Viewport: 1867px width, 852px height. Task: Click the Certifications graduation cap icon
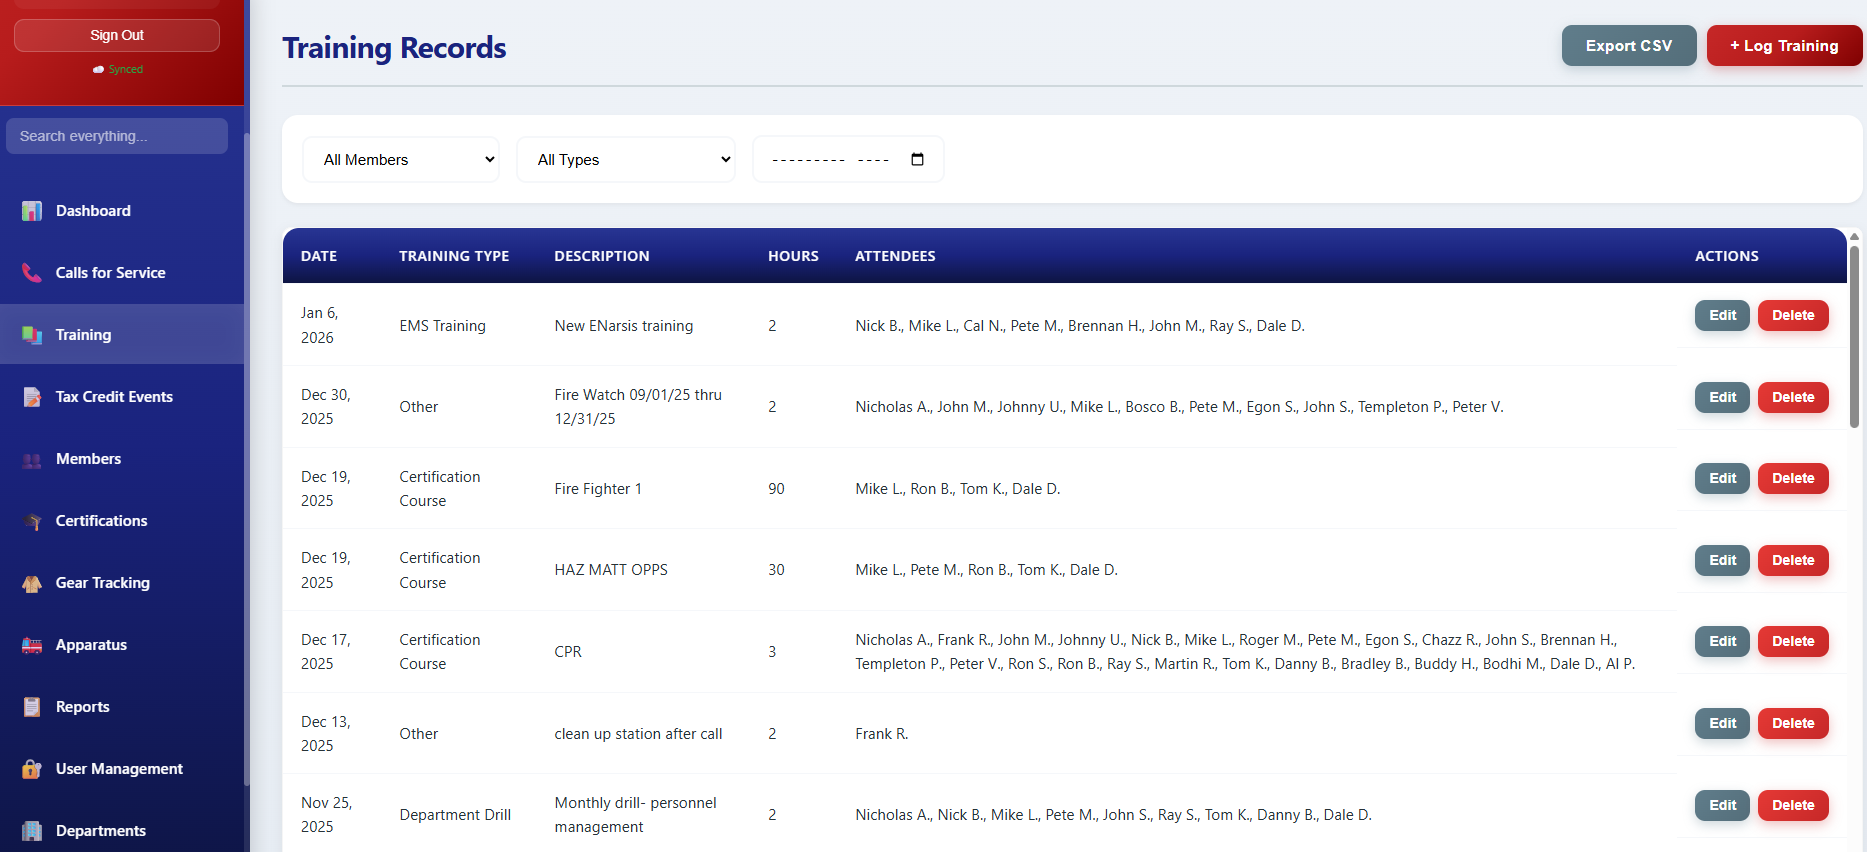point(32,522)
